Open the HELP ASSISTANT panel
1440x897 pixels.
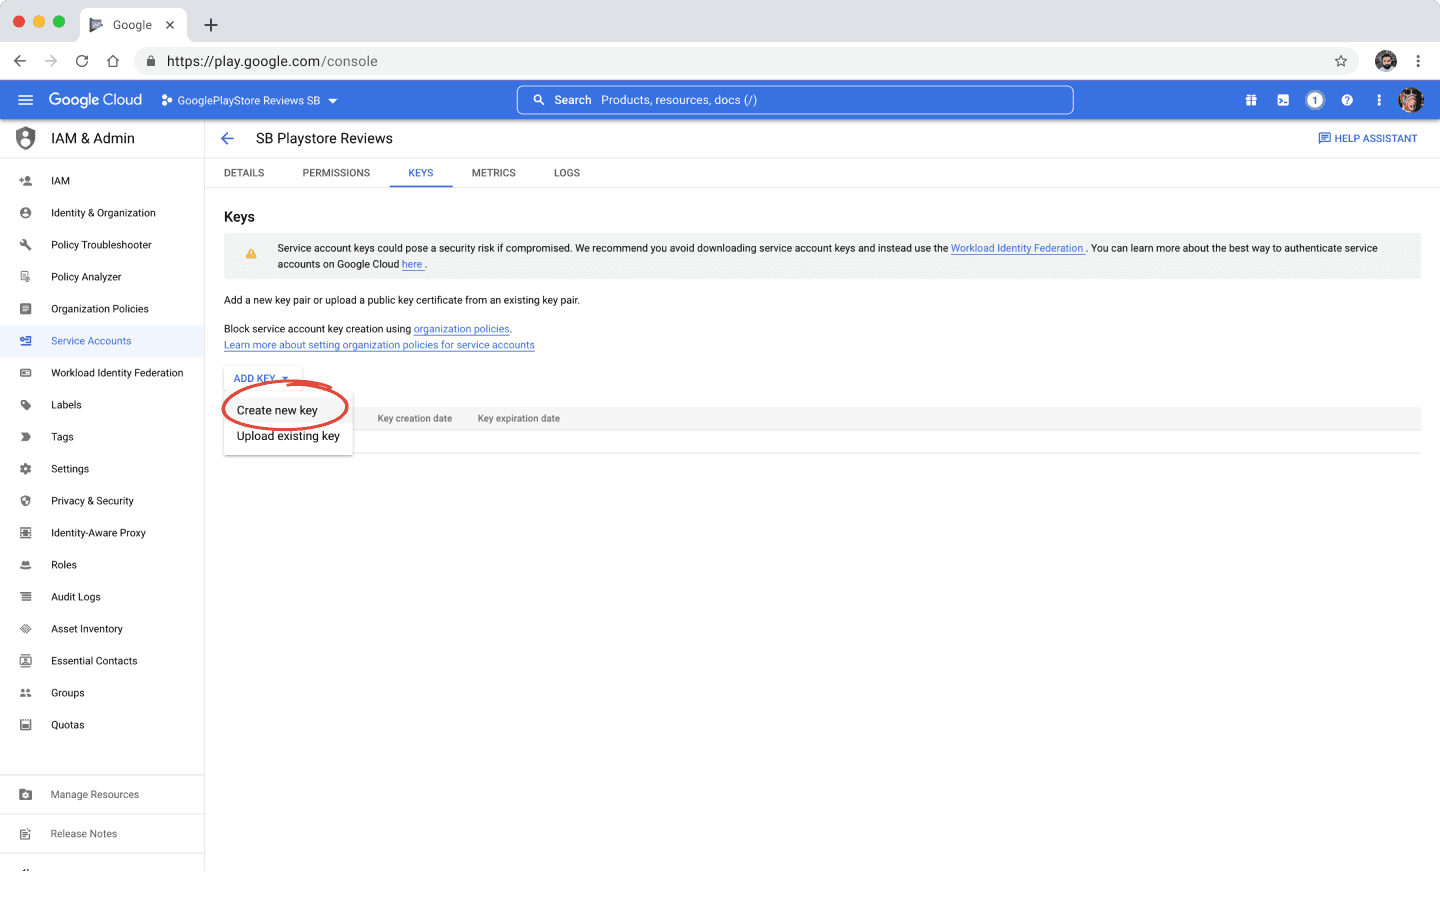pyautogui.click(x=1368, y=138)
